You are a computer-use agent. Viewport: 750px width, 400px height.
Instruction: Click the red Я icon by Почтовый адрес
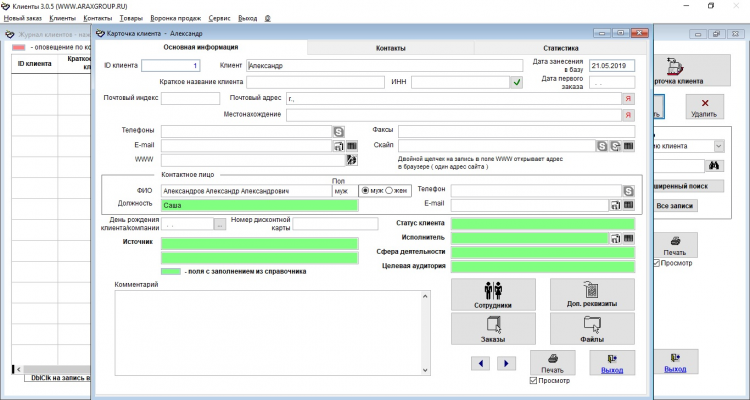[x=628, y=99]
